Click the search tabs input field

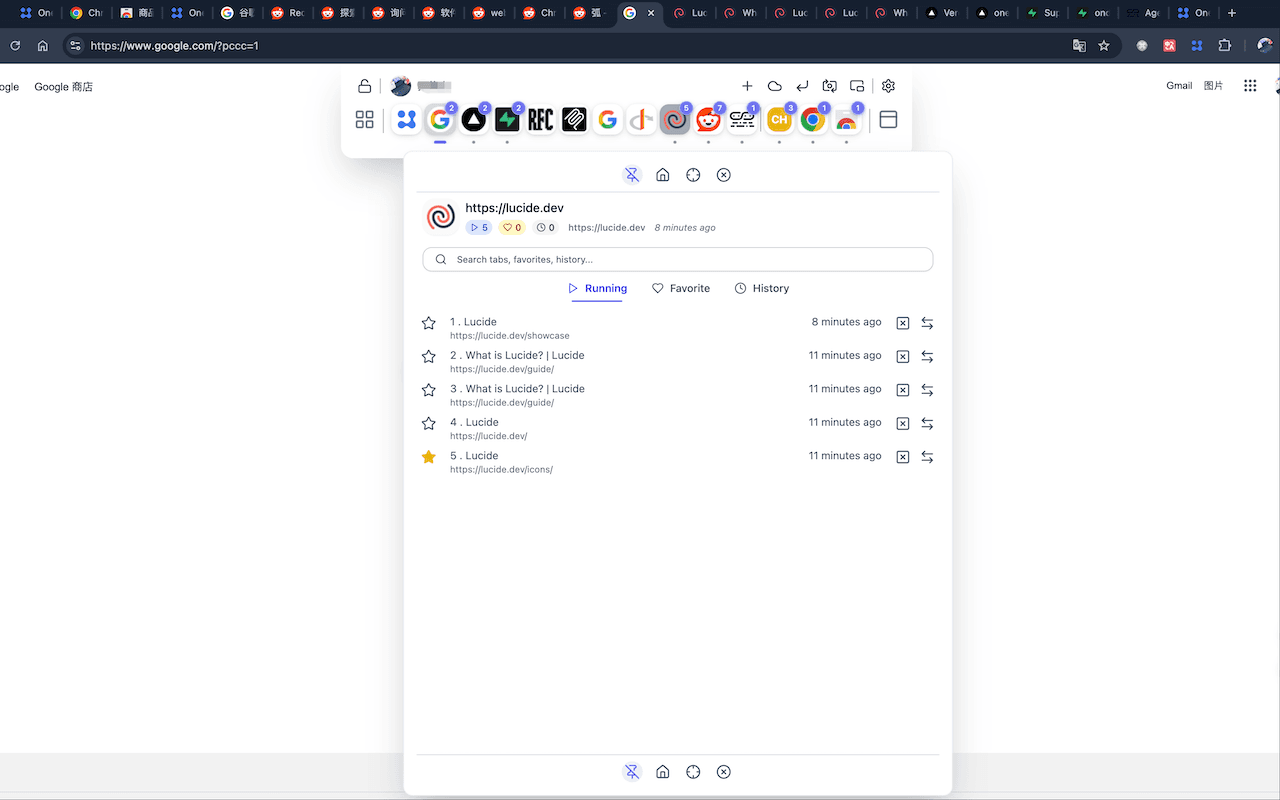[x=677, y=259]
